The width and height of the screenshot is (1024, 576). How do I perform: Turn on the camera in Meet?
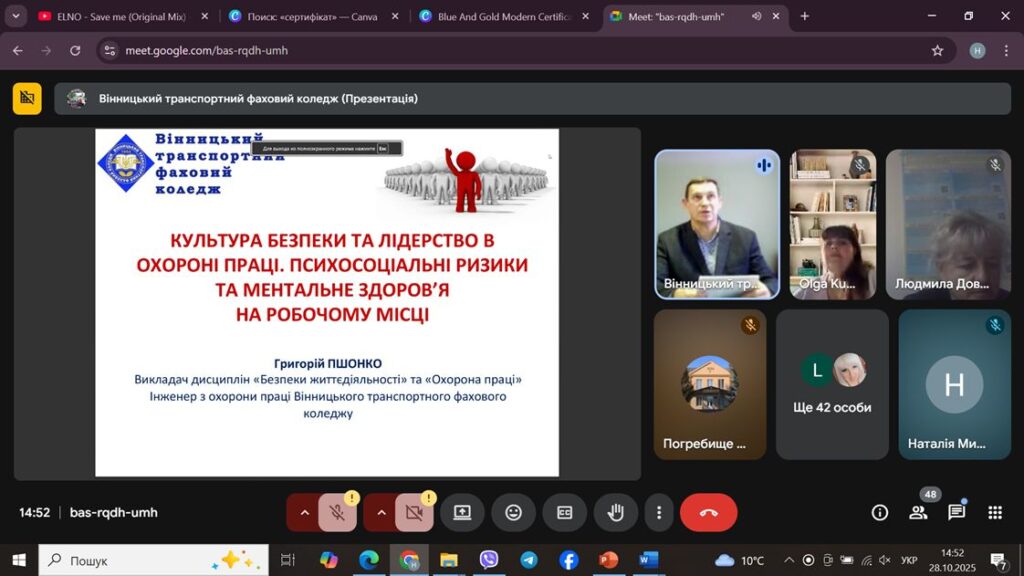click(x=414, y=513)
